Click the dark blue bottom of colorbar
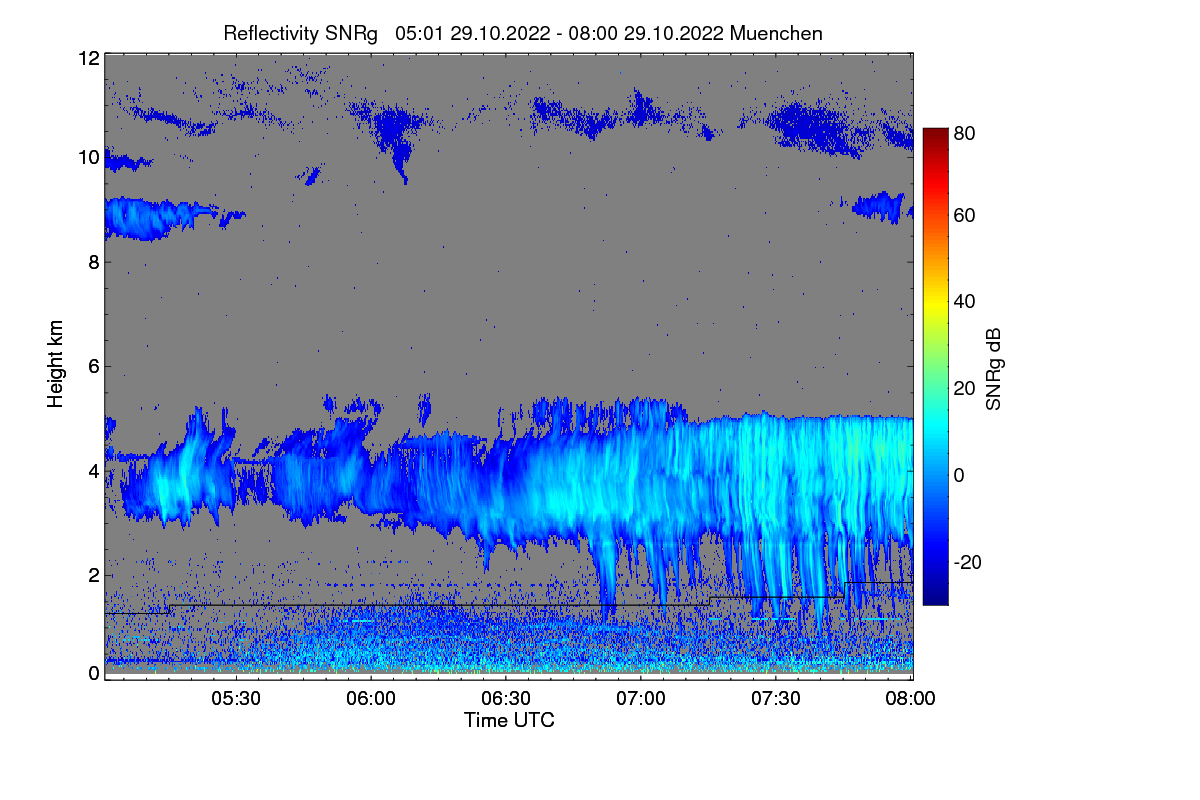The height and width of the screenshot is (800, 1200). [934, 598]
